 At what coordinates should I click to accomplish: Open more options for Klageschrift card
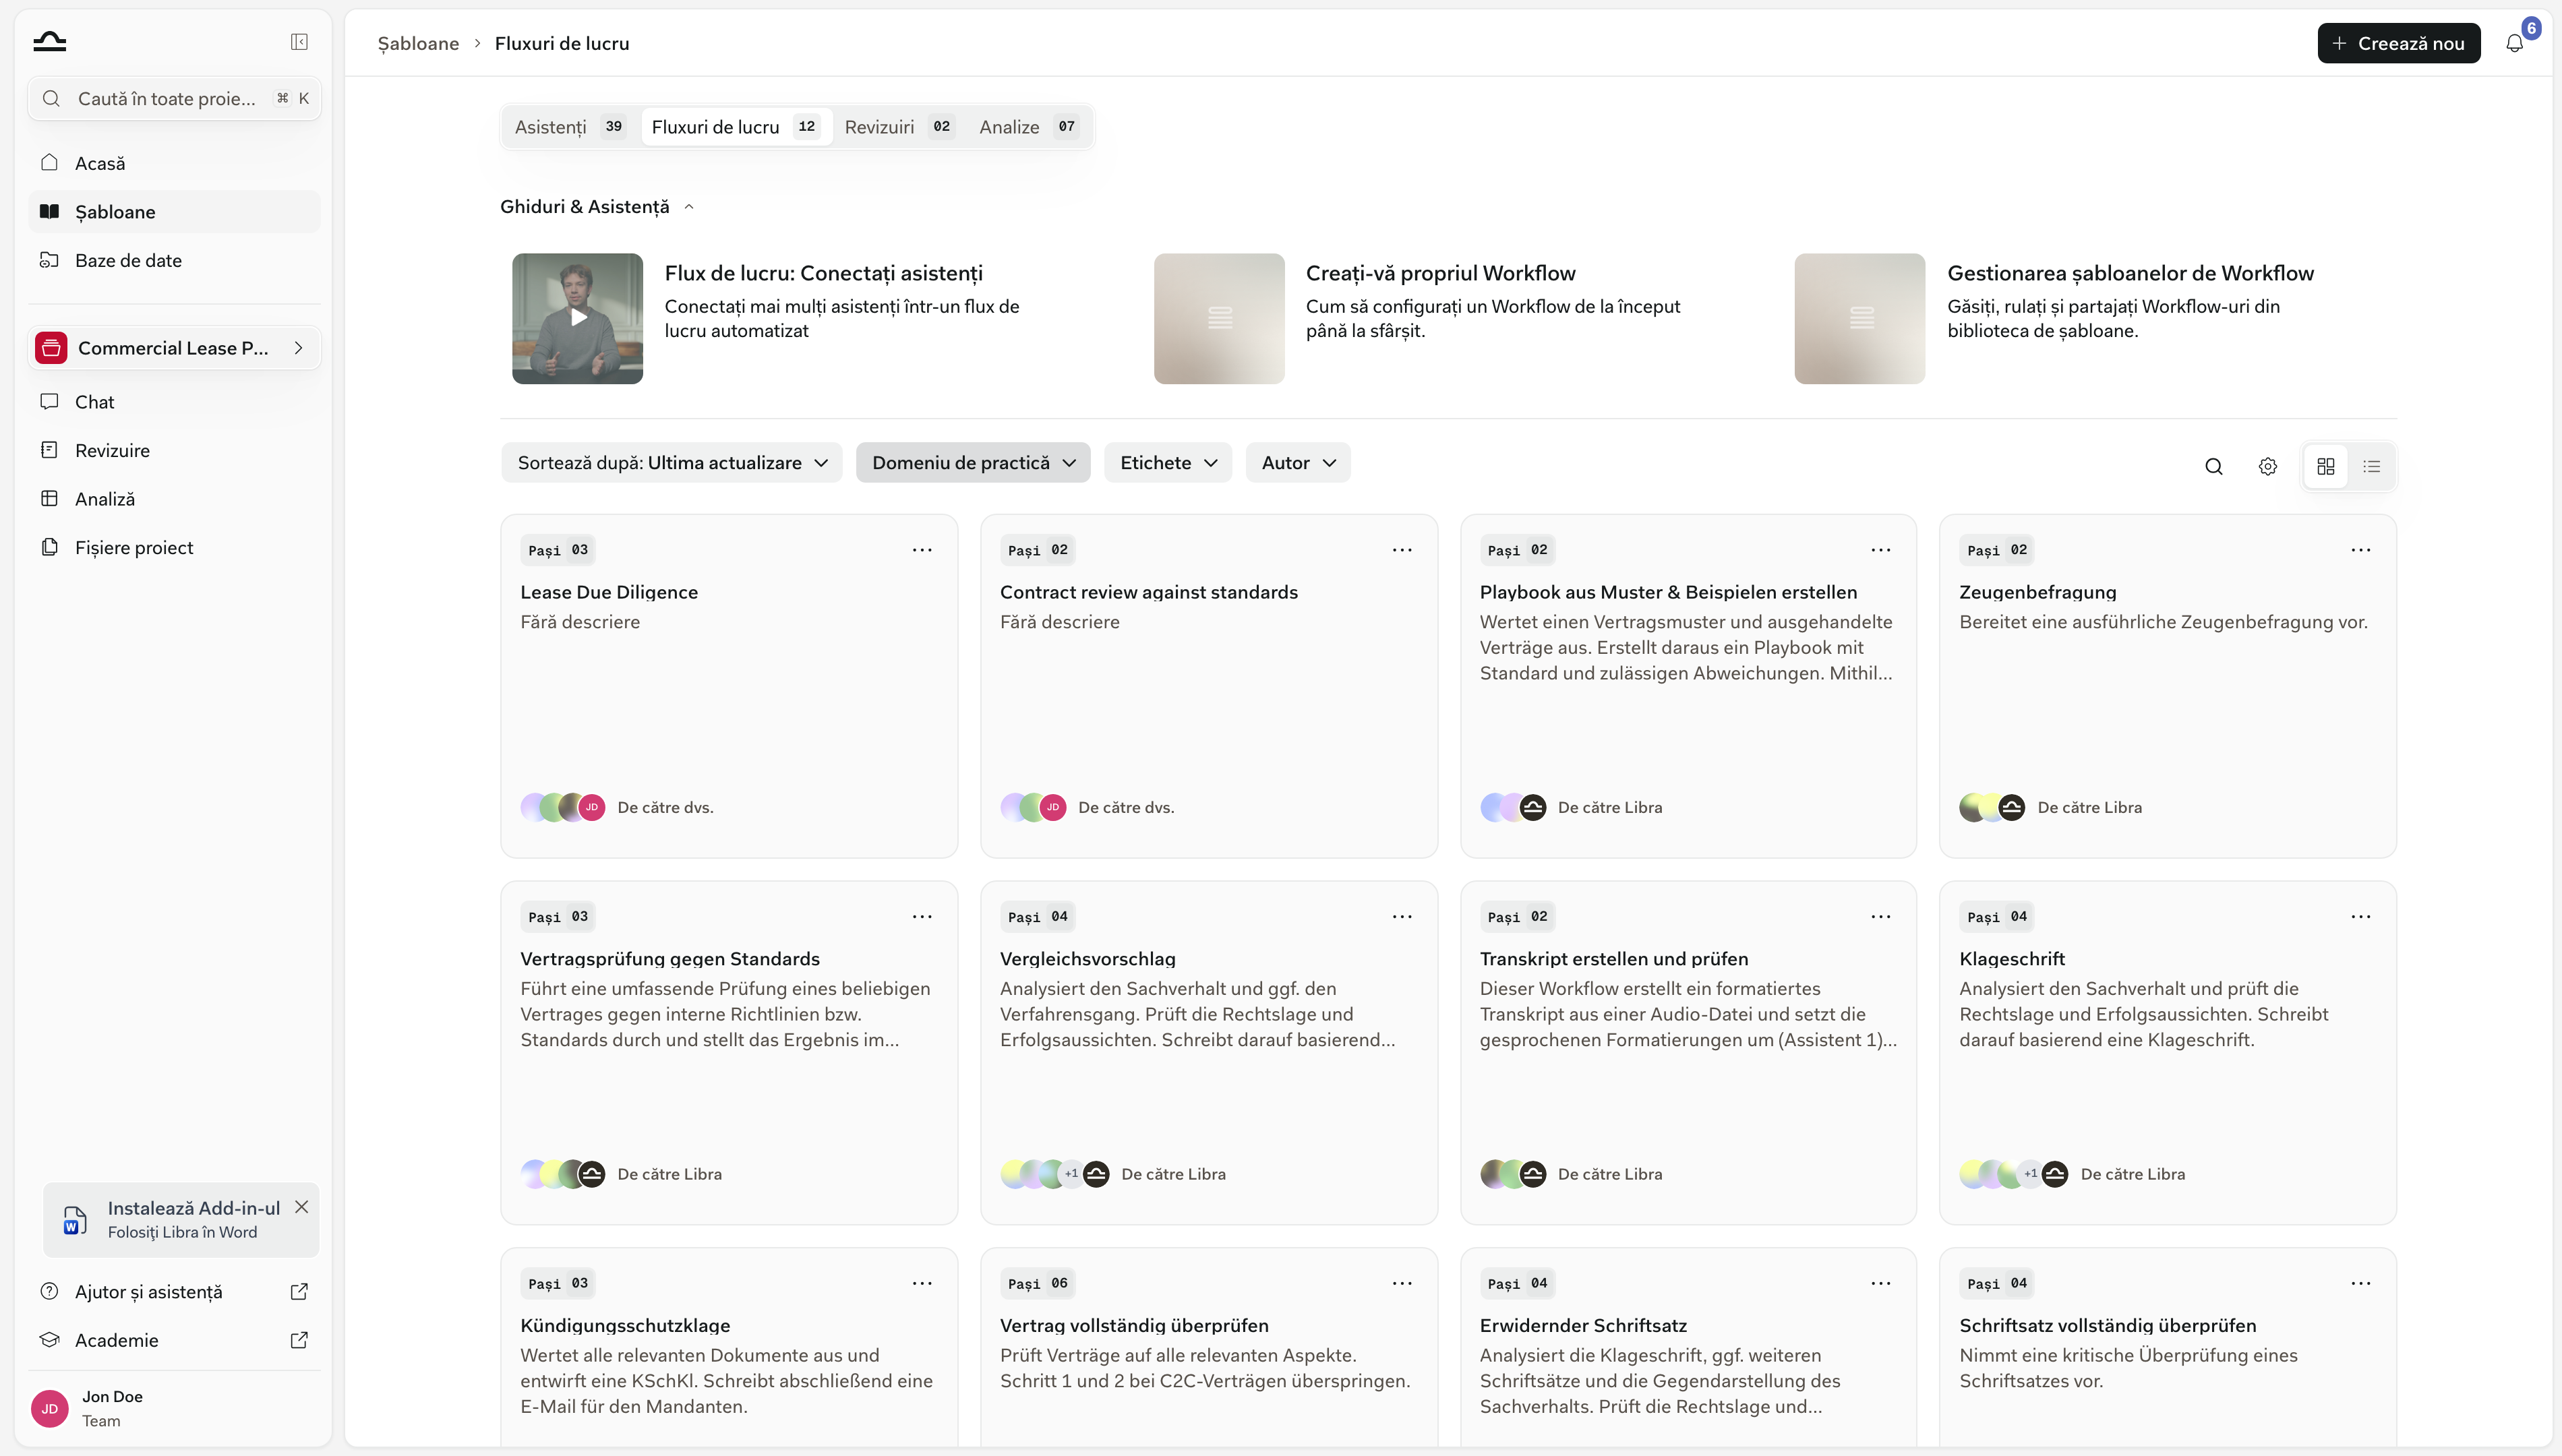(2361, 917)
